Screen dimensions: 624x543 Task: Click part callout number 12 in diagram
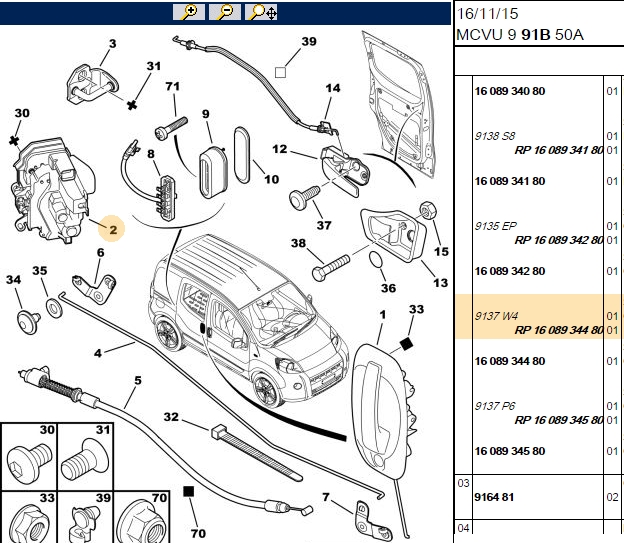(x=279, y=149)
